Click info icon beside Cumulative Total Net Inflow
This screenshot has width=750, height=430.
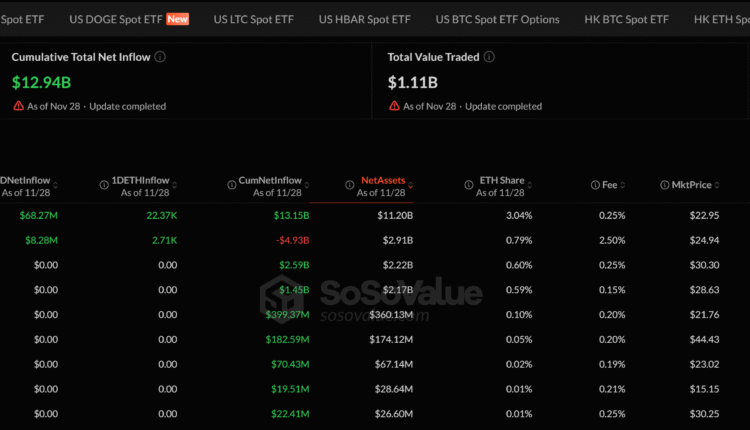pyautogui.click(x=160, y=57)
